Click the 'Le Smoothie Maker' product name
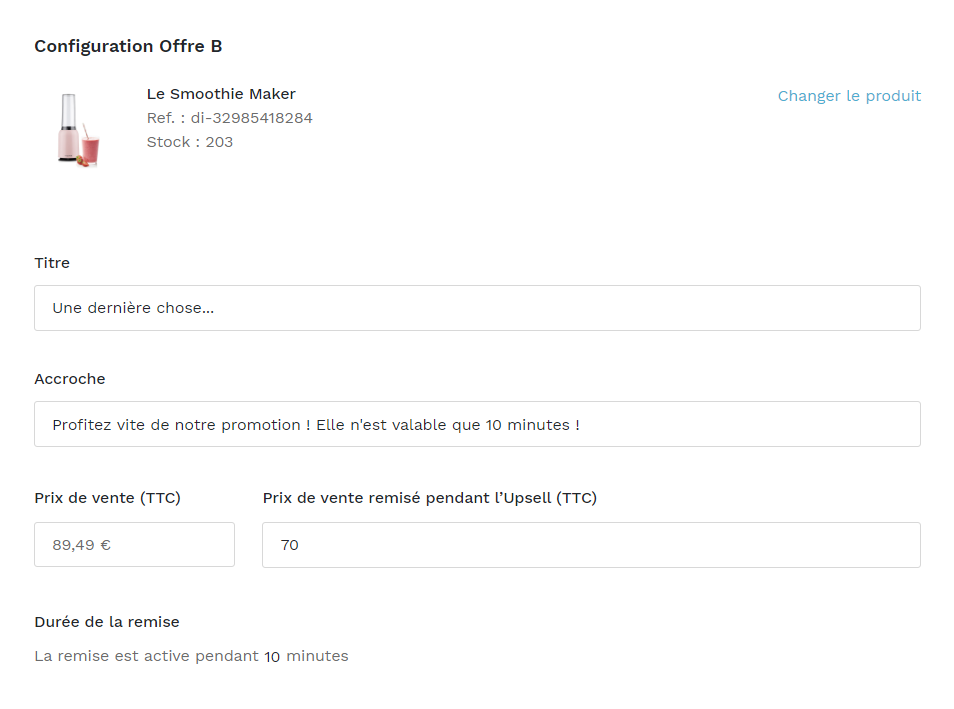The image size is (954, 709). tap(221, 94)
